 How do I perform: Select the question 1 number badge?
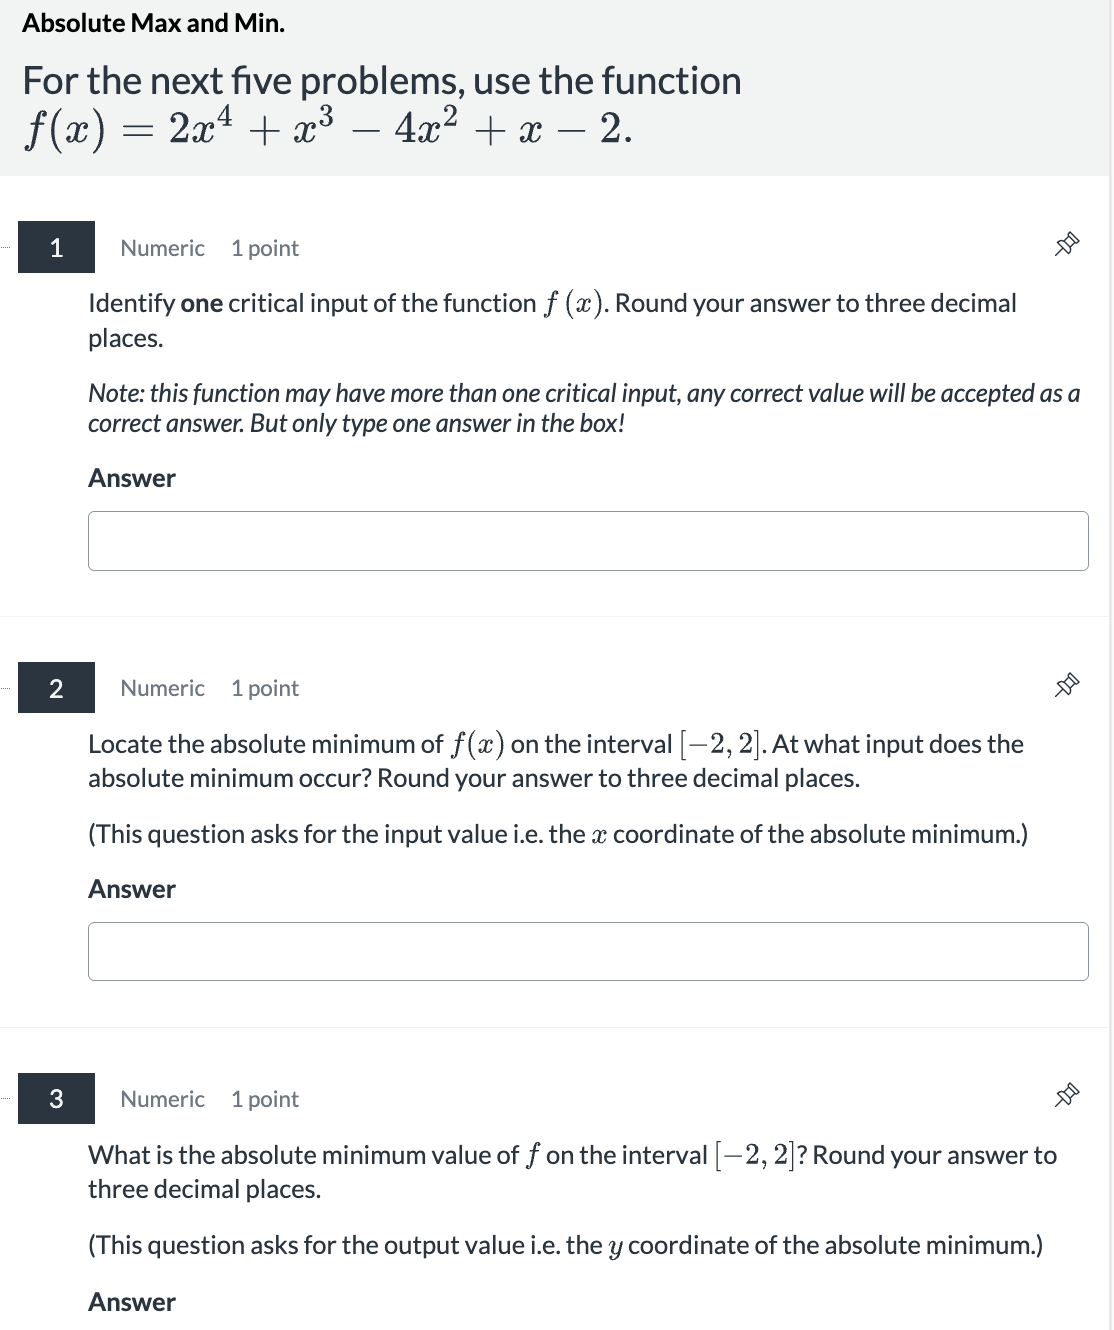[x=55, y=247]
